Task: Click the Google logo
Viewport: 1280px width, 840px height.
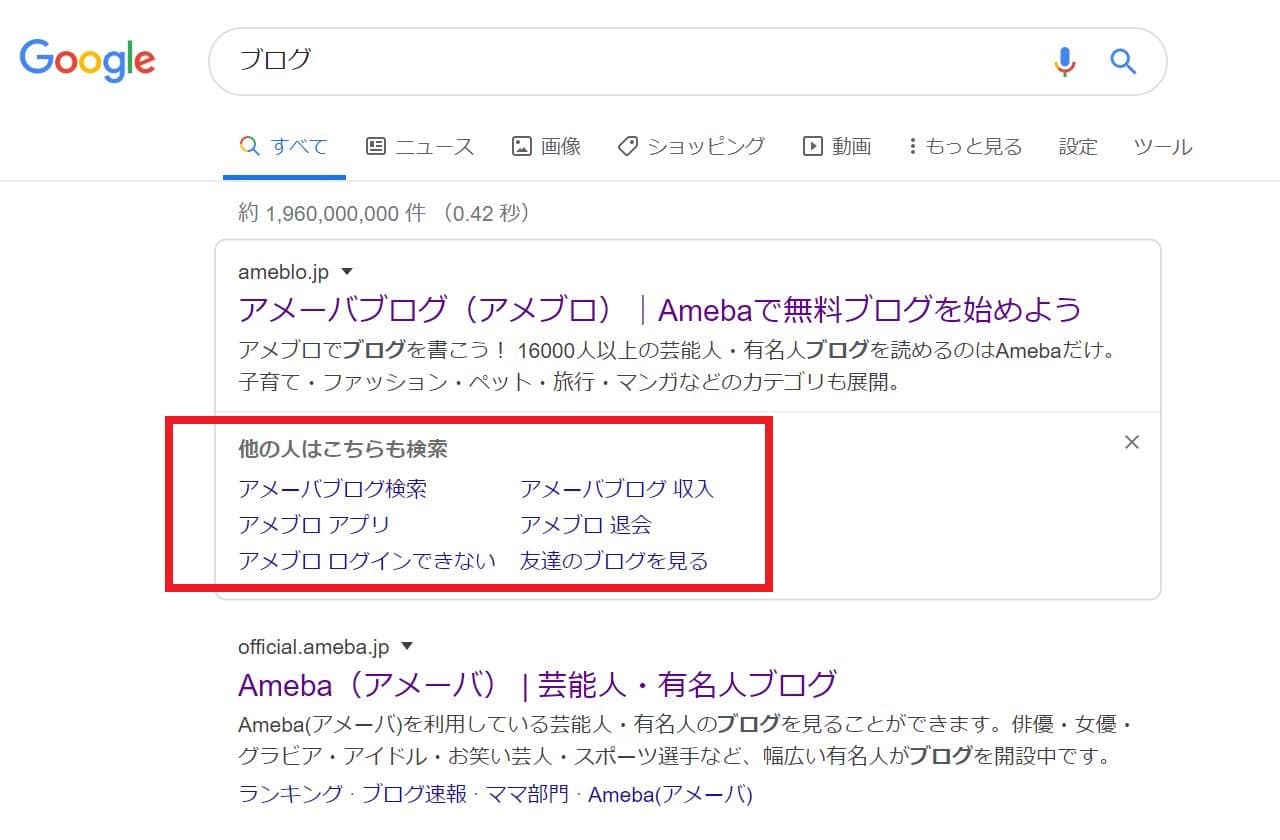Action: pos(87,60)
